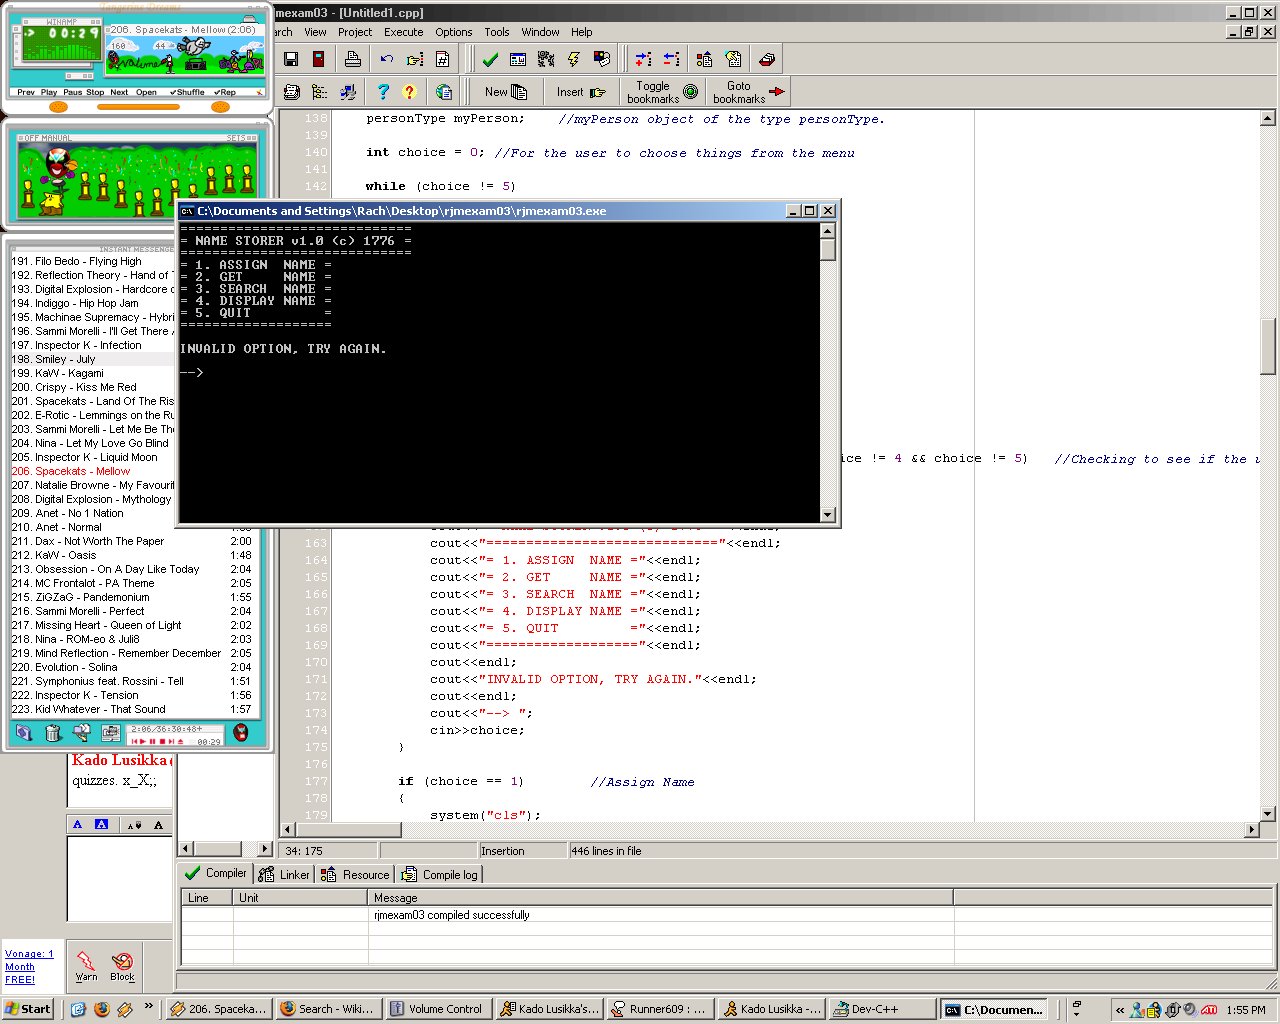This screenshot has height=1024, width=1280.
Task: Click the Save file toolbar icon
Action: (x=291, y=60)
